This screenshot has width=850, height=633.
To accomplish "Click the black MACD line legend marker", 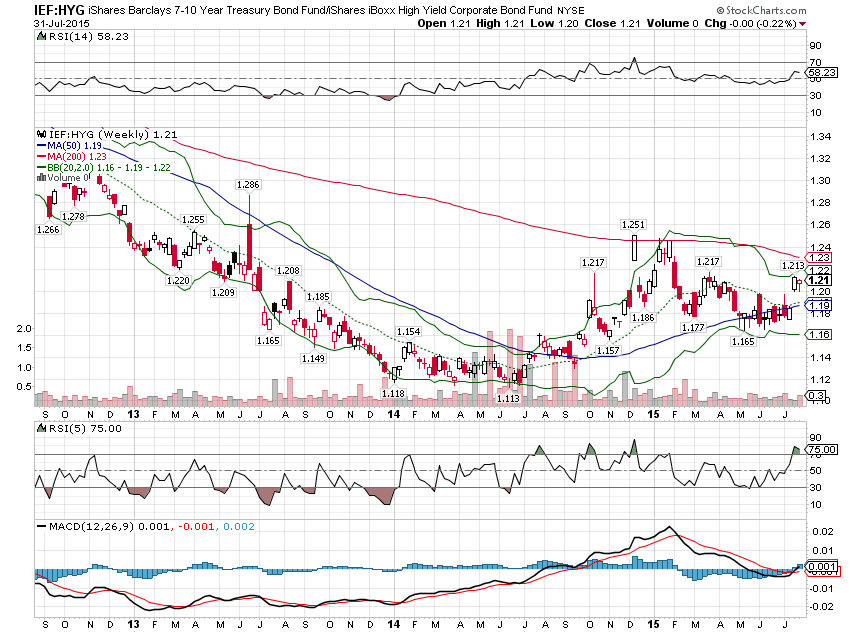I will pos(41,526).
